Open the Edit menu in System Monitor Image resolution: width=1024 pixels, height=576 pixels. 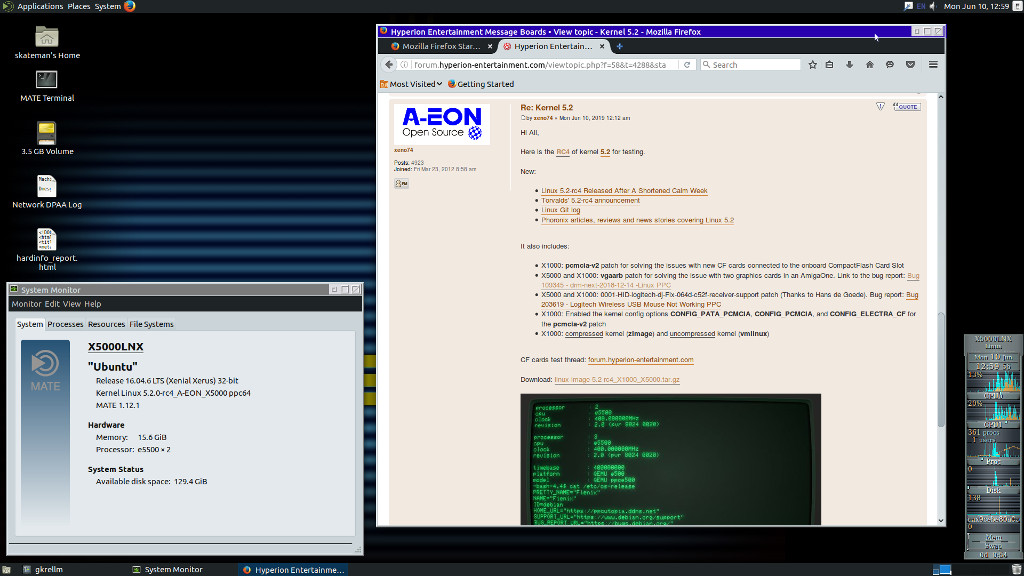[52, 304]
